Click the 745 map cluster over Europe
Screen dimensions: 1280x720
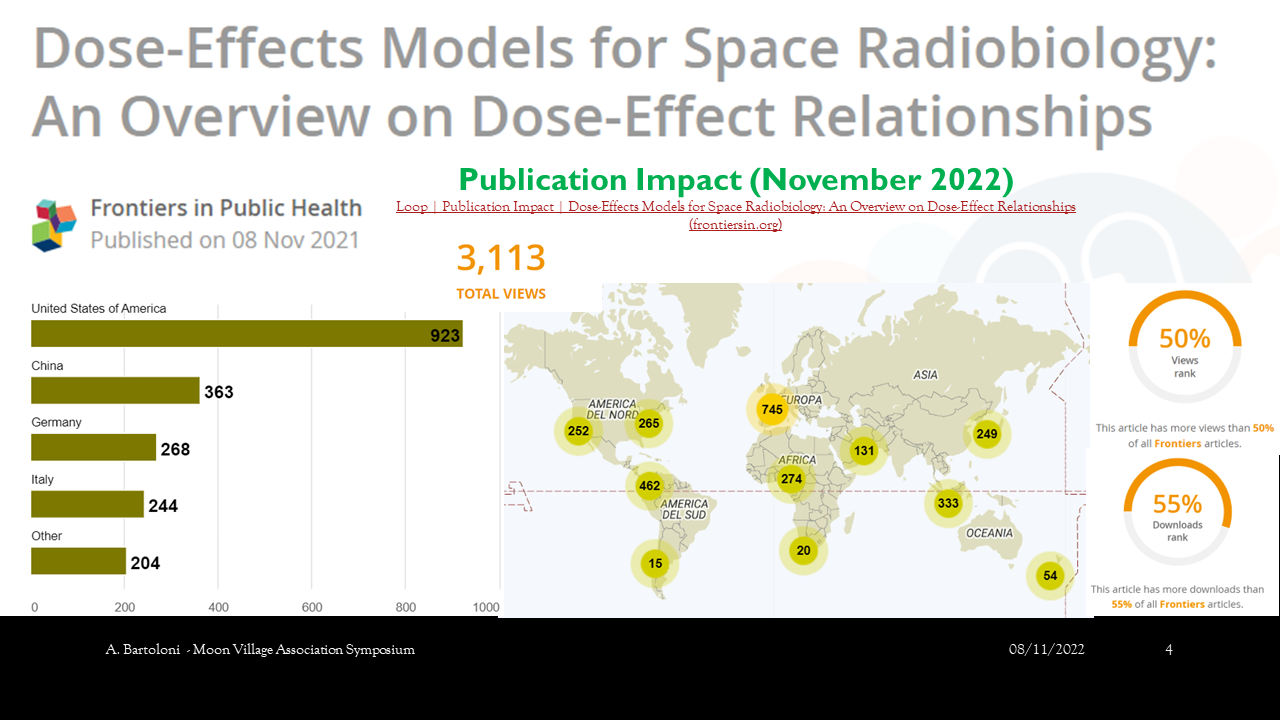771,409
